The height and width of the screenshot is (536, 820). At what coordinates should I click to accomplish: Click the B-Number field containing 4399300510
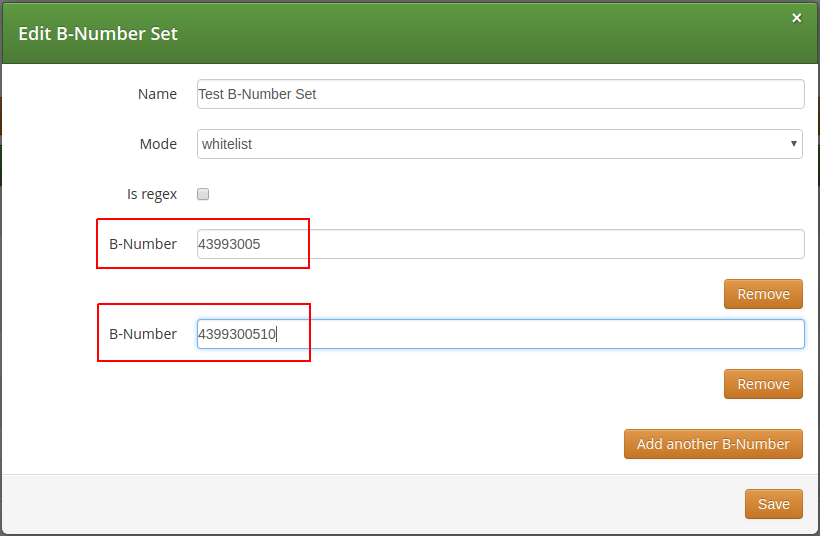(x=500, y=334)
